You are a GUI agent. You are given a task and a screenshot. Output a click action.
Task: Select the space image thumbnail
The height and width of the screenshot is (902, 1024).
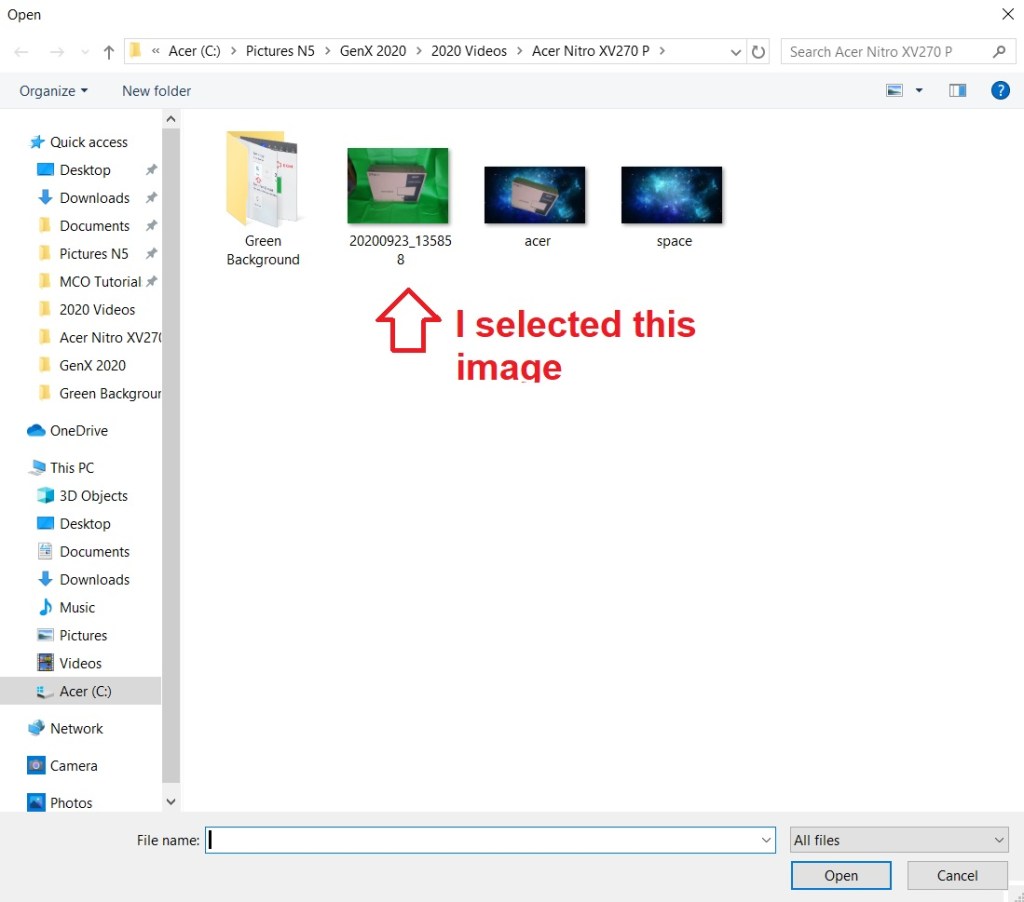coord(672,195)
